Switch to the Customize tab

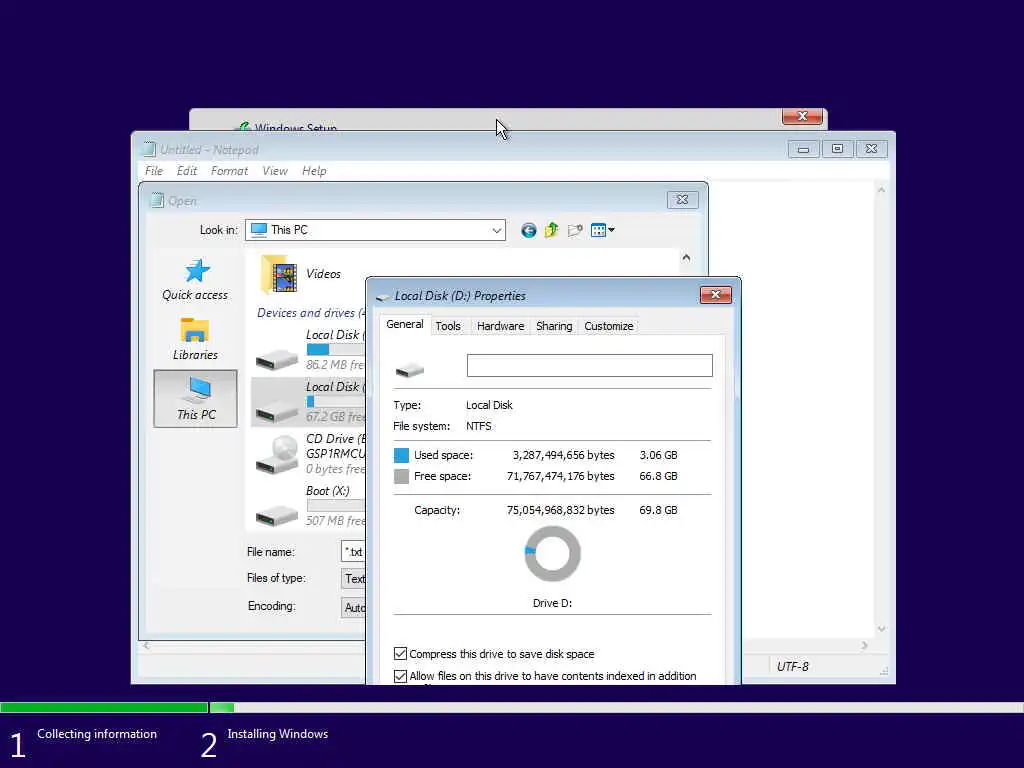tap(609, 326)
